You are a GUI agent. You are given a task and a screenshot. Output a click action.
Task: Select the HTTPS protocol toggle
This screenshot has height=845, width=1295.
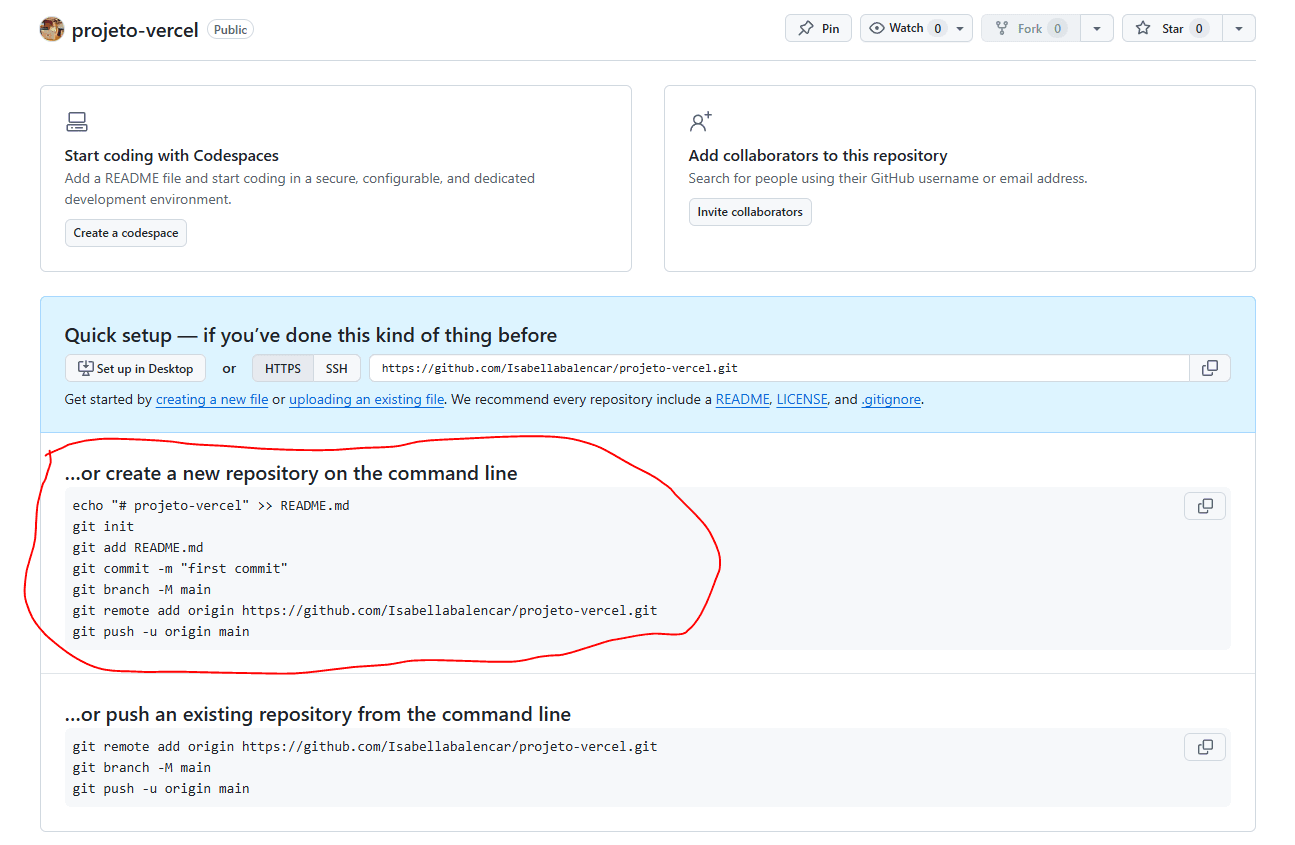coord(283,368)
